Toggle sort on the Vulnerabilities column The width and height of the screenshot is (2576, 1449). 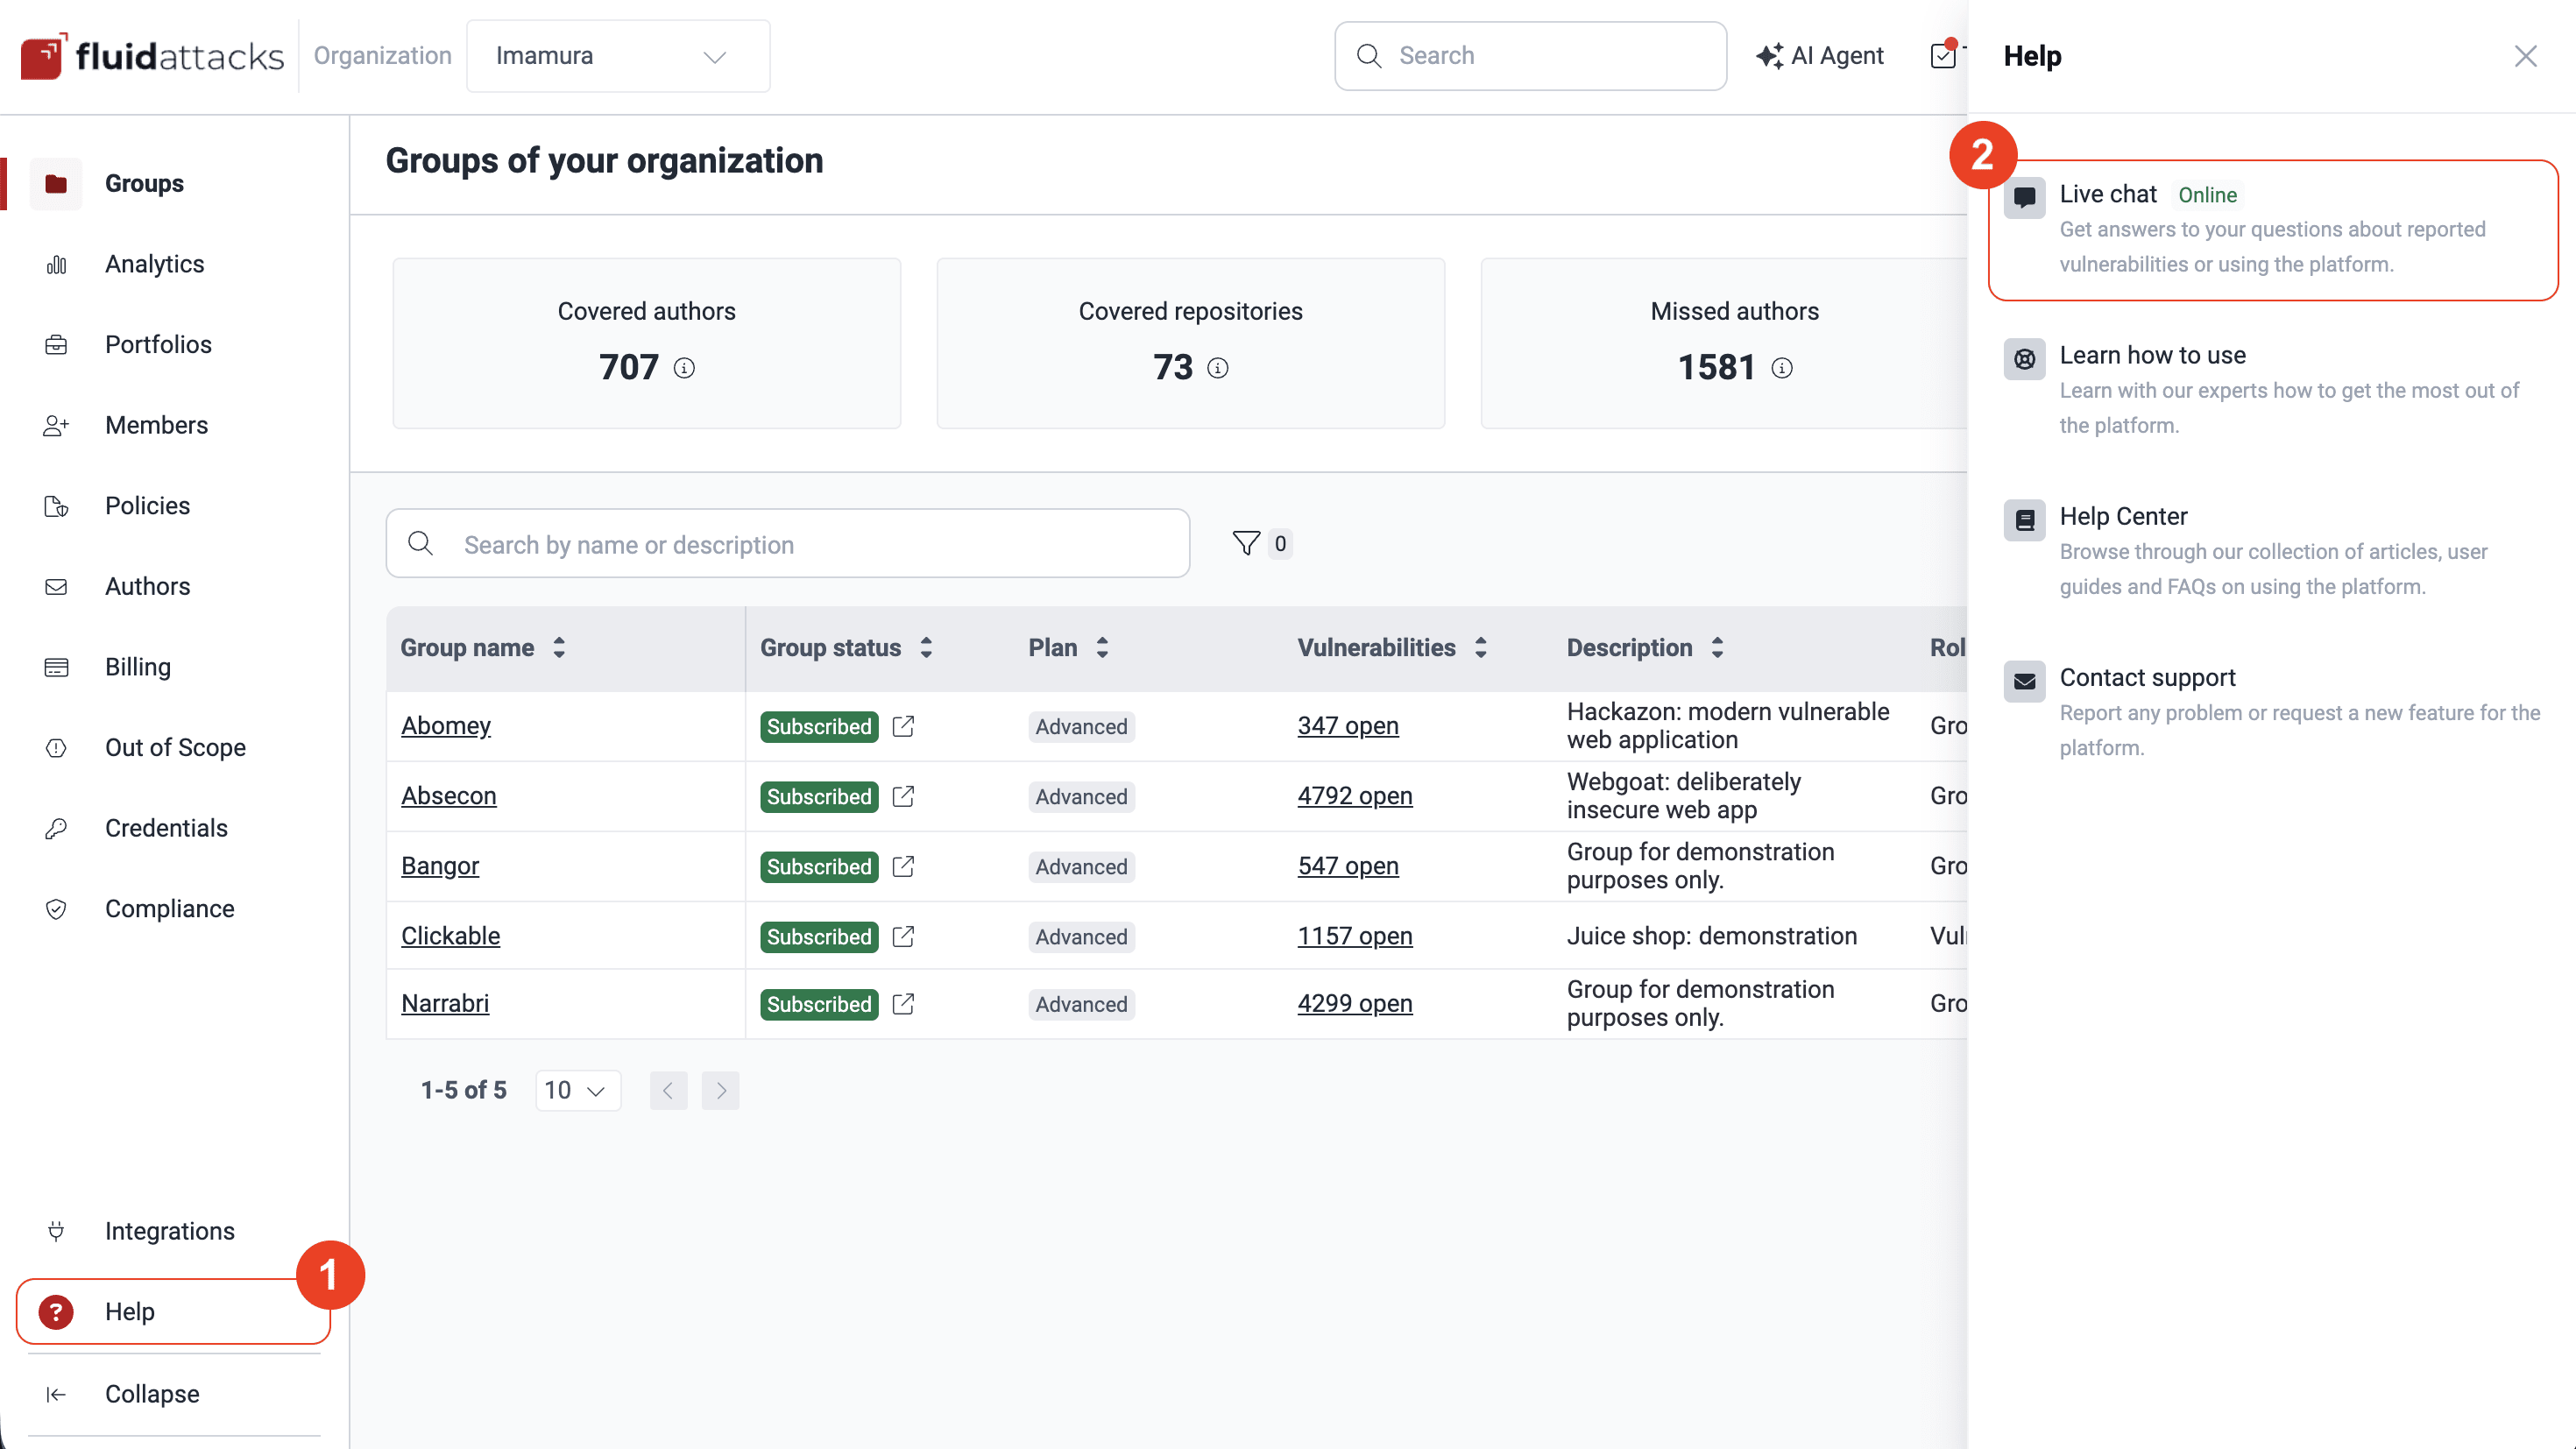[x=1481, y=647]
